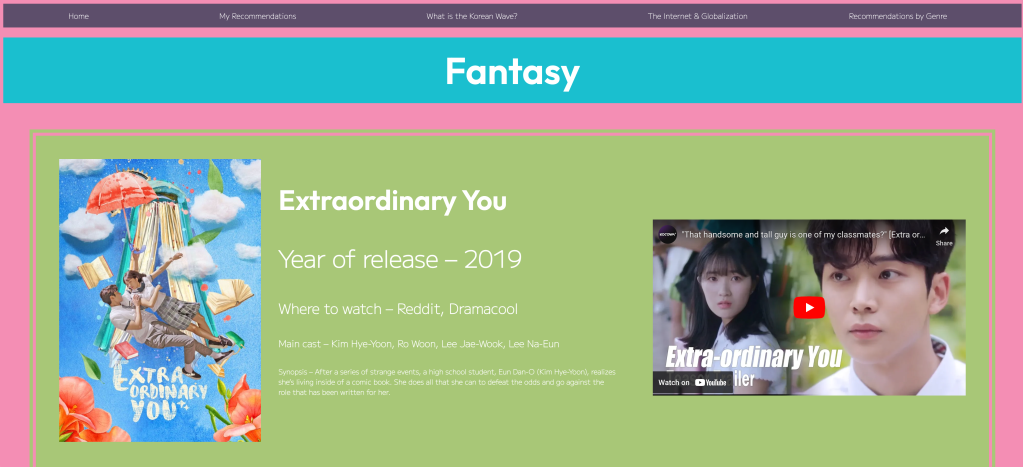Image resolution: width=1023 pixels, height=467 pixels.
Task: Click the Synopsis paragraph text
Action: pos(446,381)
